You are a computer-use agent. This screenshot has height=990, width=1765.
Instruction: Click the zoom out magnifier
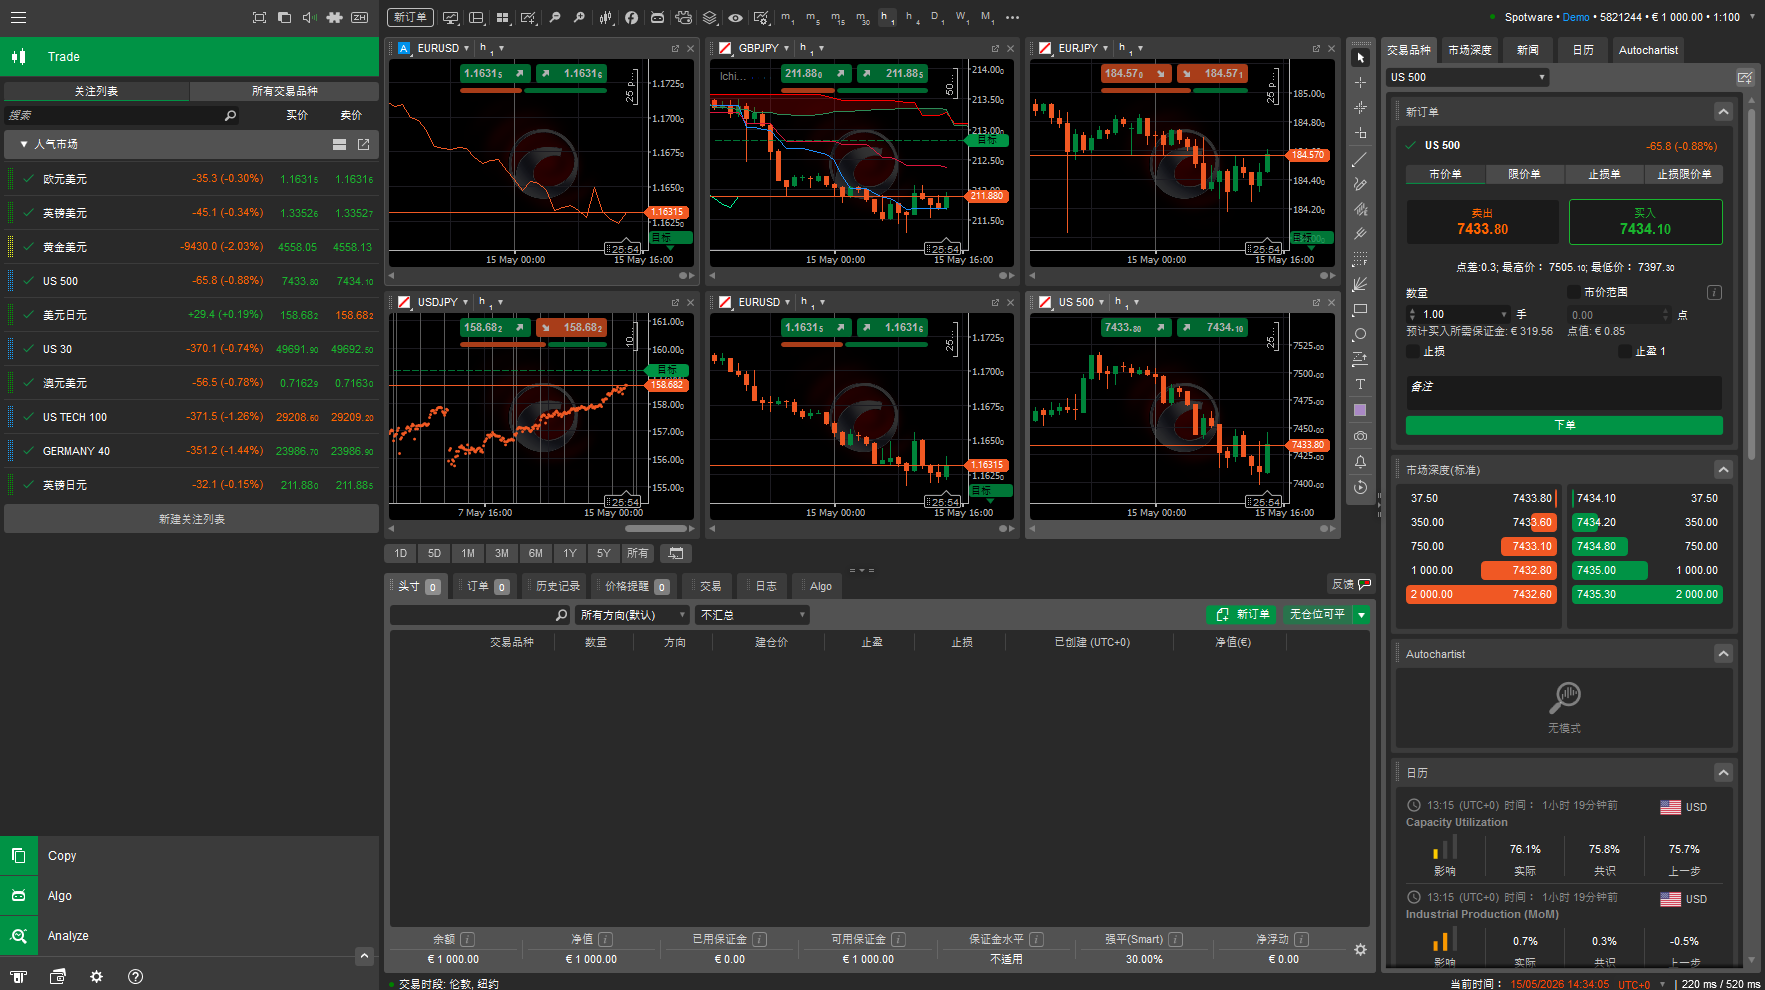coord(556,17)
